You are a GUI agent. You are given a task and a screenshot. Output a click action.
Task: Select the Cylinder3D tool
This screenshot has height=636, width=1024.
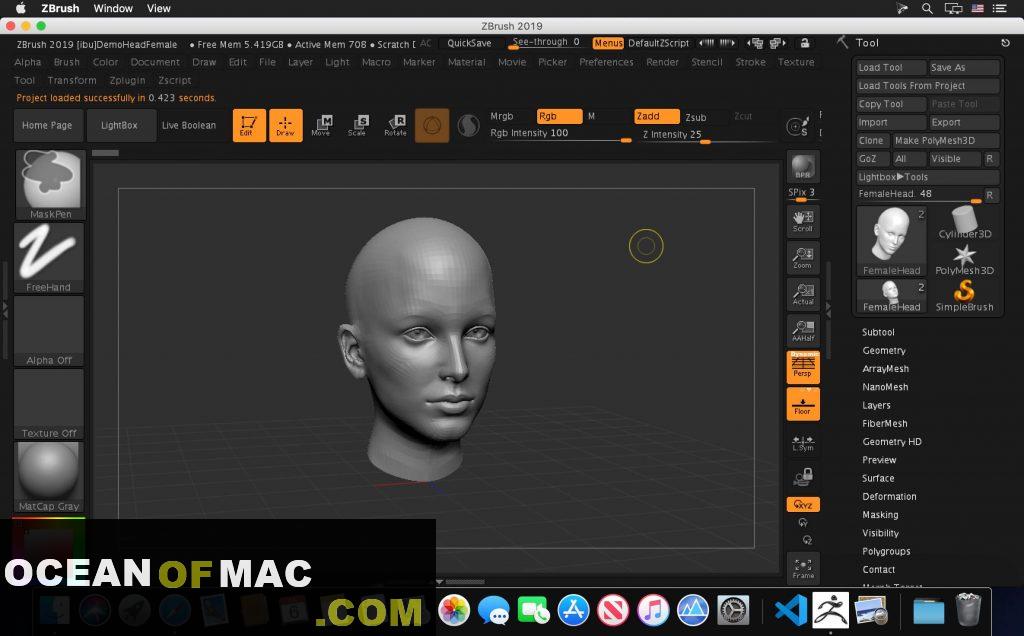[x=965, y=223]
